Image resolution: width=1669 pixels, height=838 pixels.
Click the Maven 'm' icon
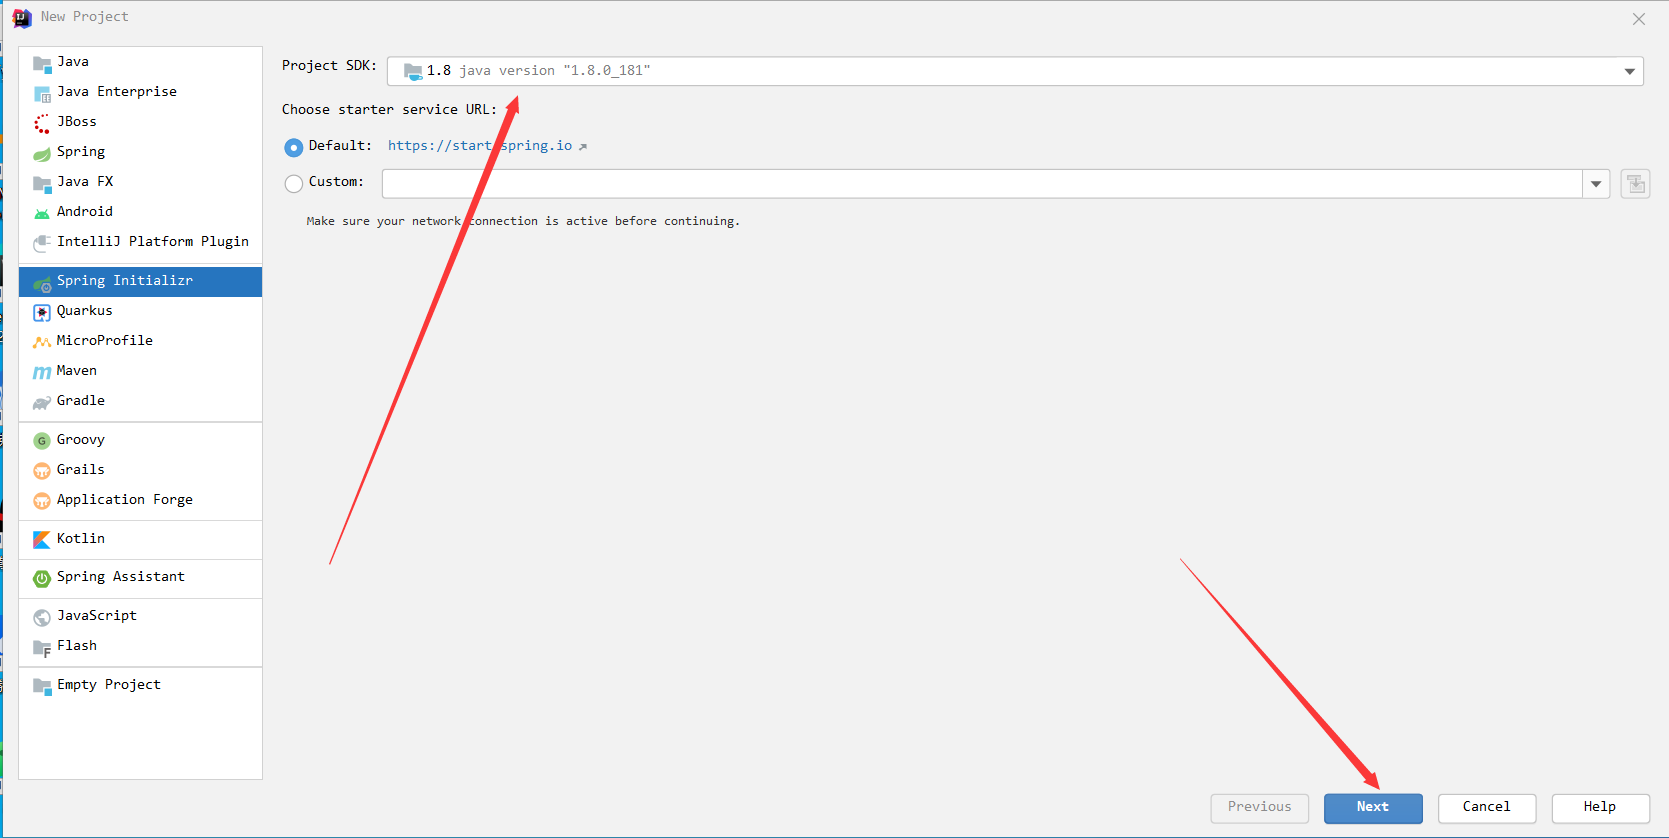[41, 372]
